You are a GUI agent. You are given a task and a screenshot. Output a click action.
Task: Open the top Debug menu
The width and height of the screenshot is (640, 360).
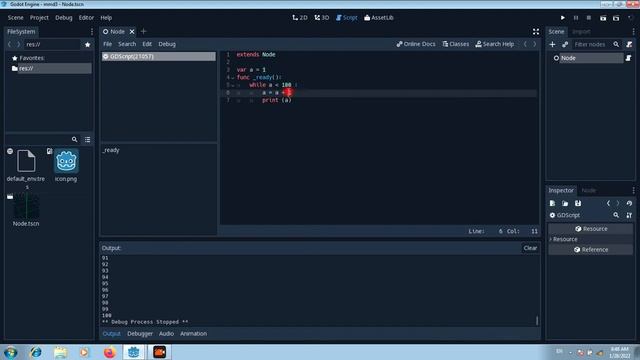pos(64,18)
